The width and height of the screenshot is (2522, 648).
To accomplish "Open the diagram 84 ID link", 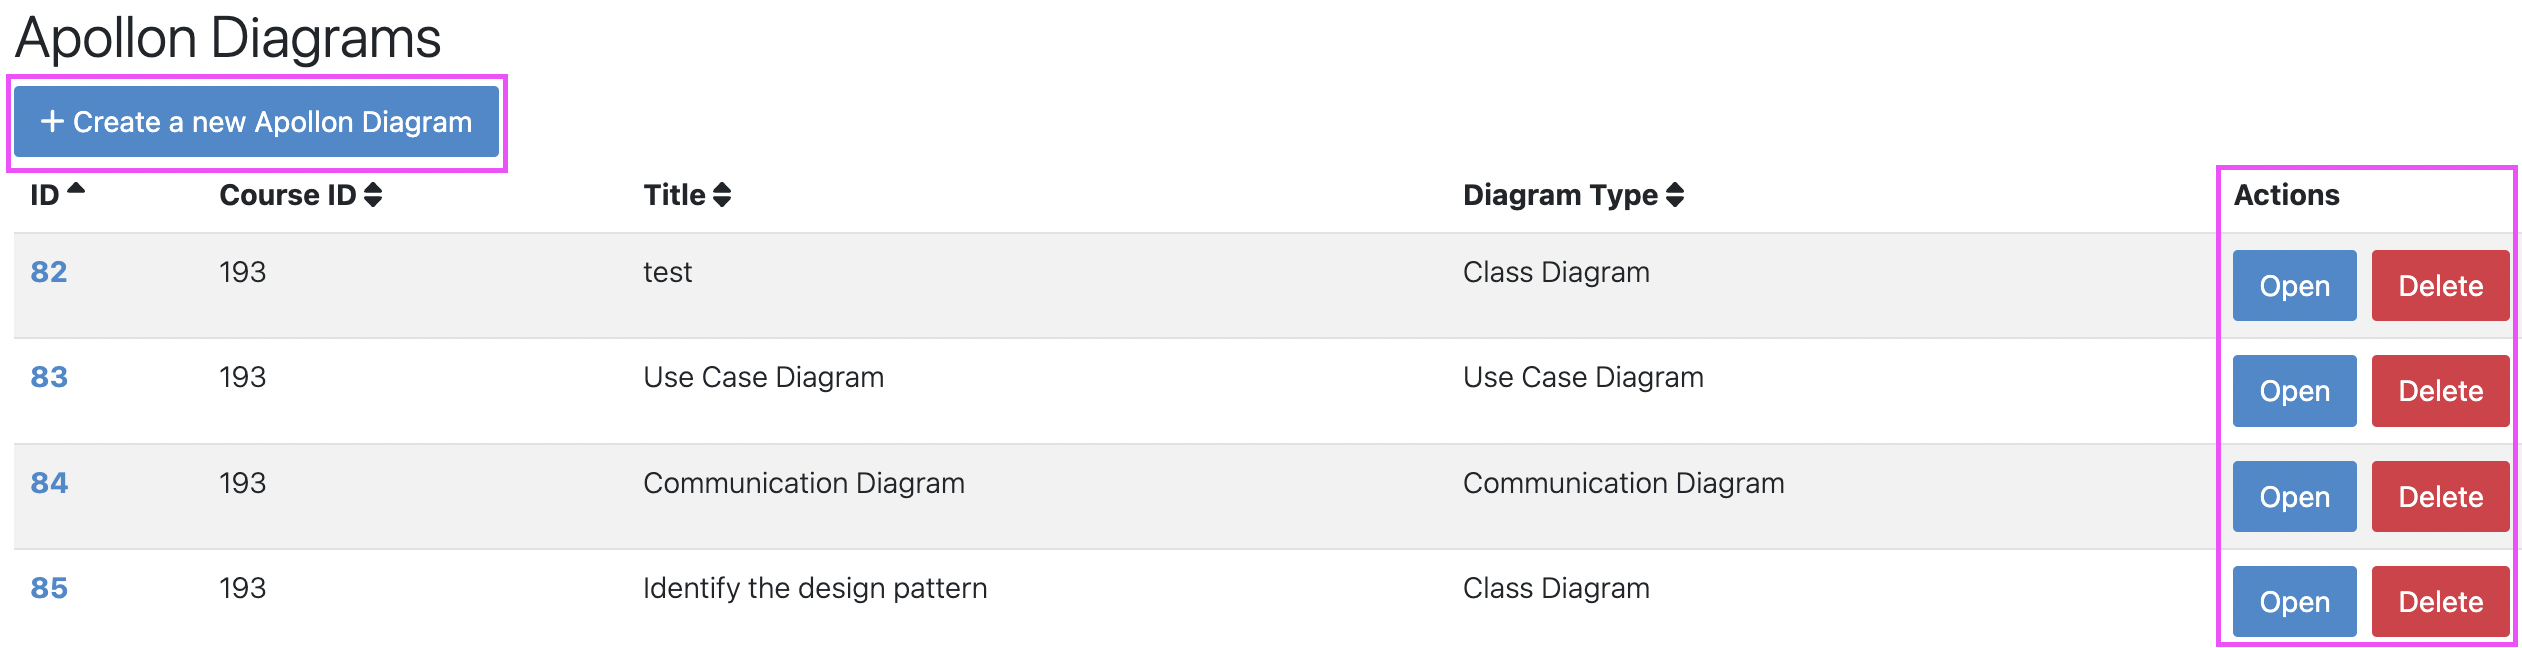I will 49,483.
